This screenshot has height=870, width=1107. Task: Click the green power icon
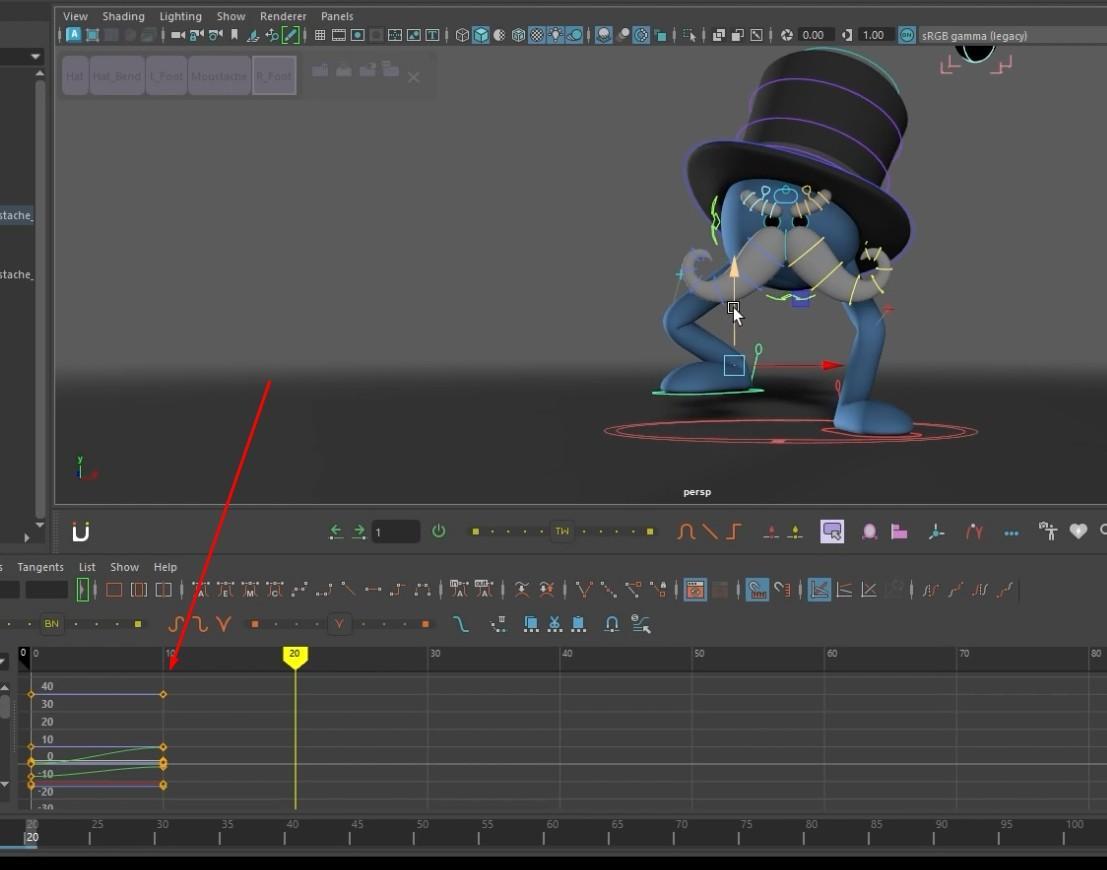tap(438, 531)
